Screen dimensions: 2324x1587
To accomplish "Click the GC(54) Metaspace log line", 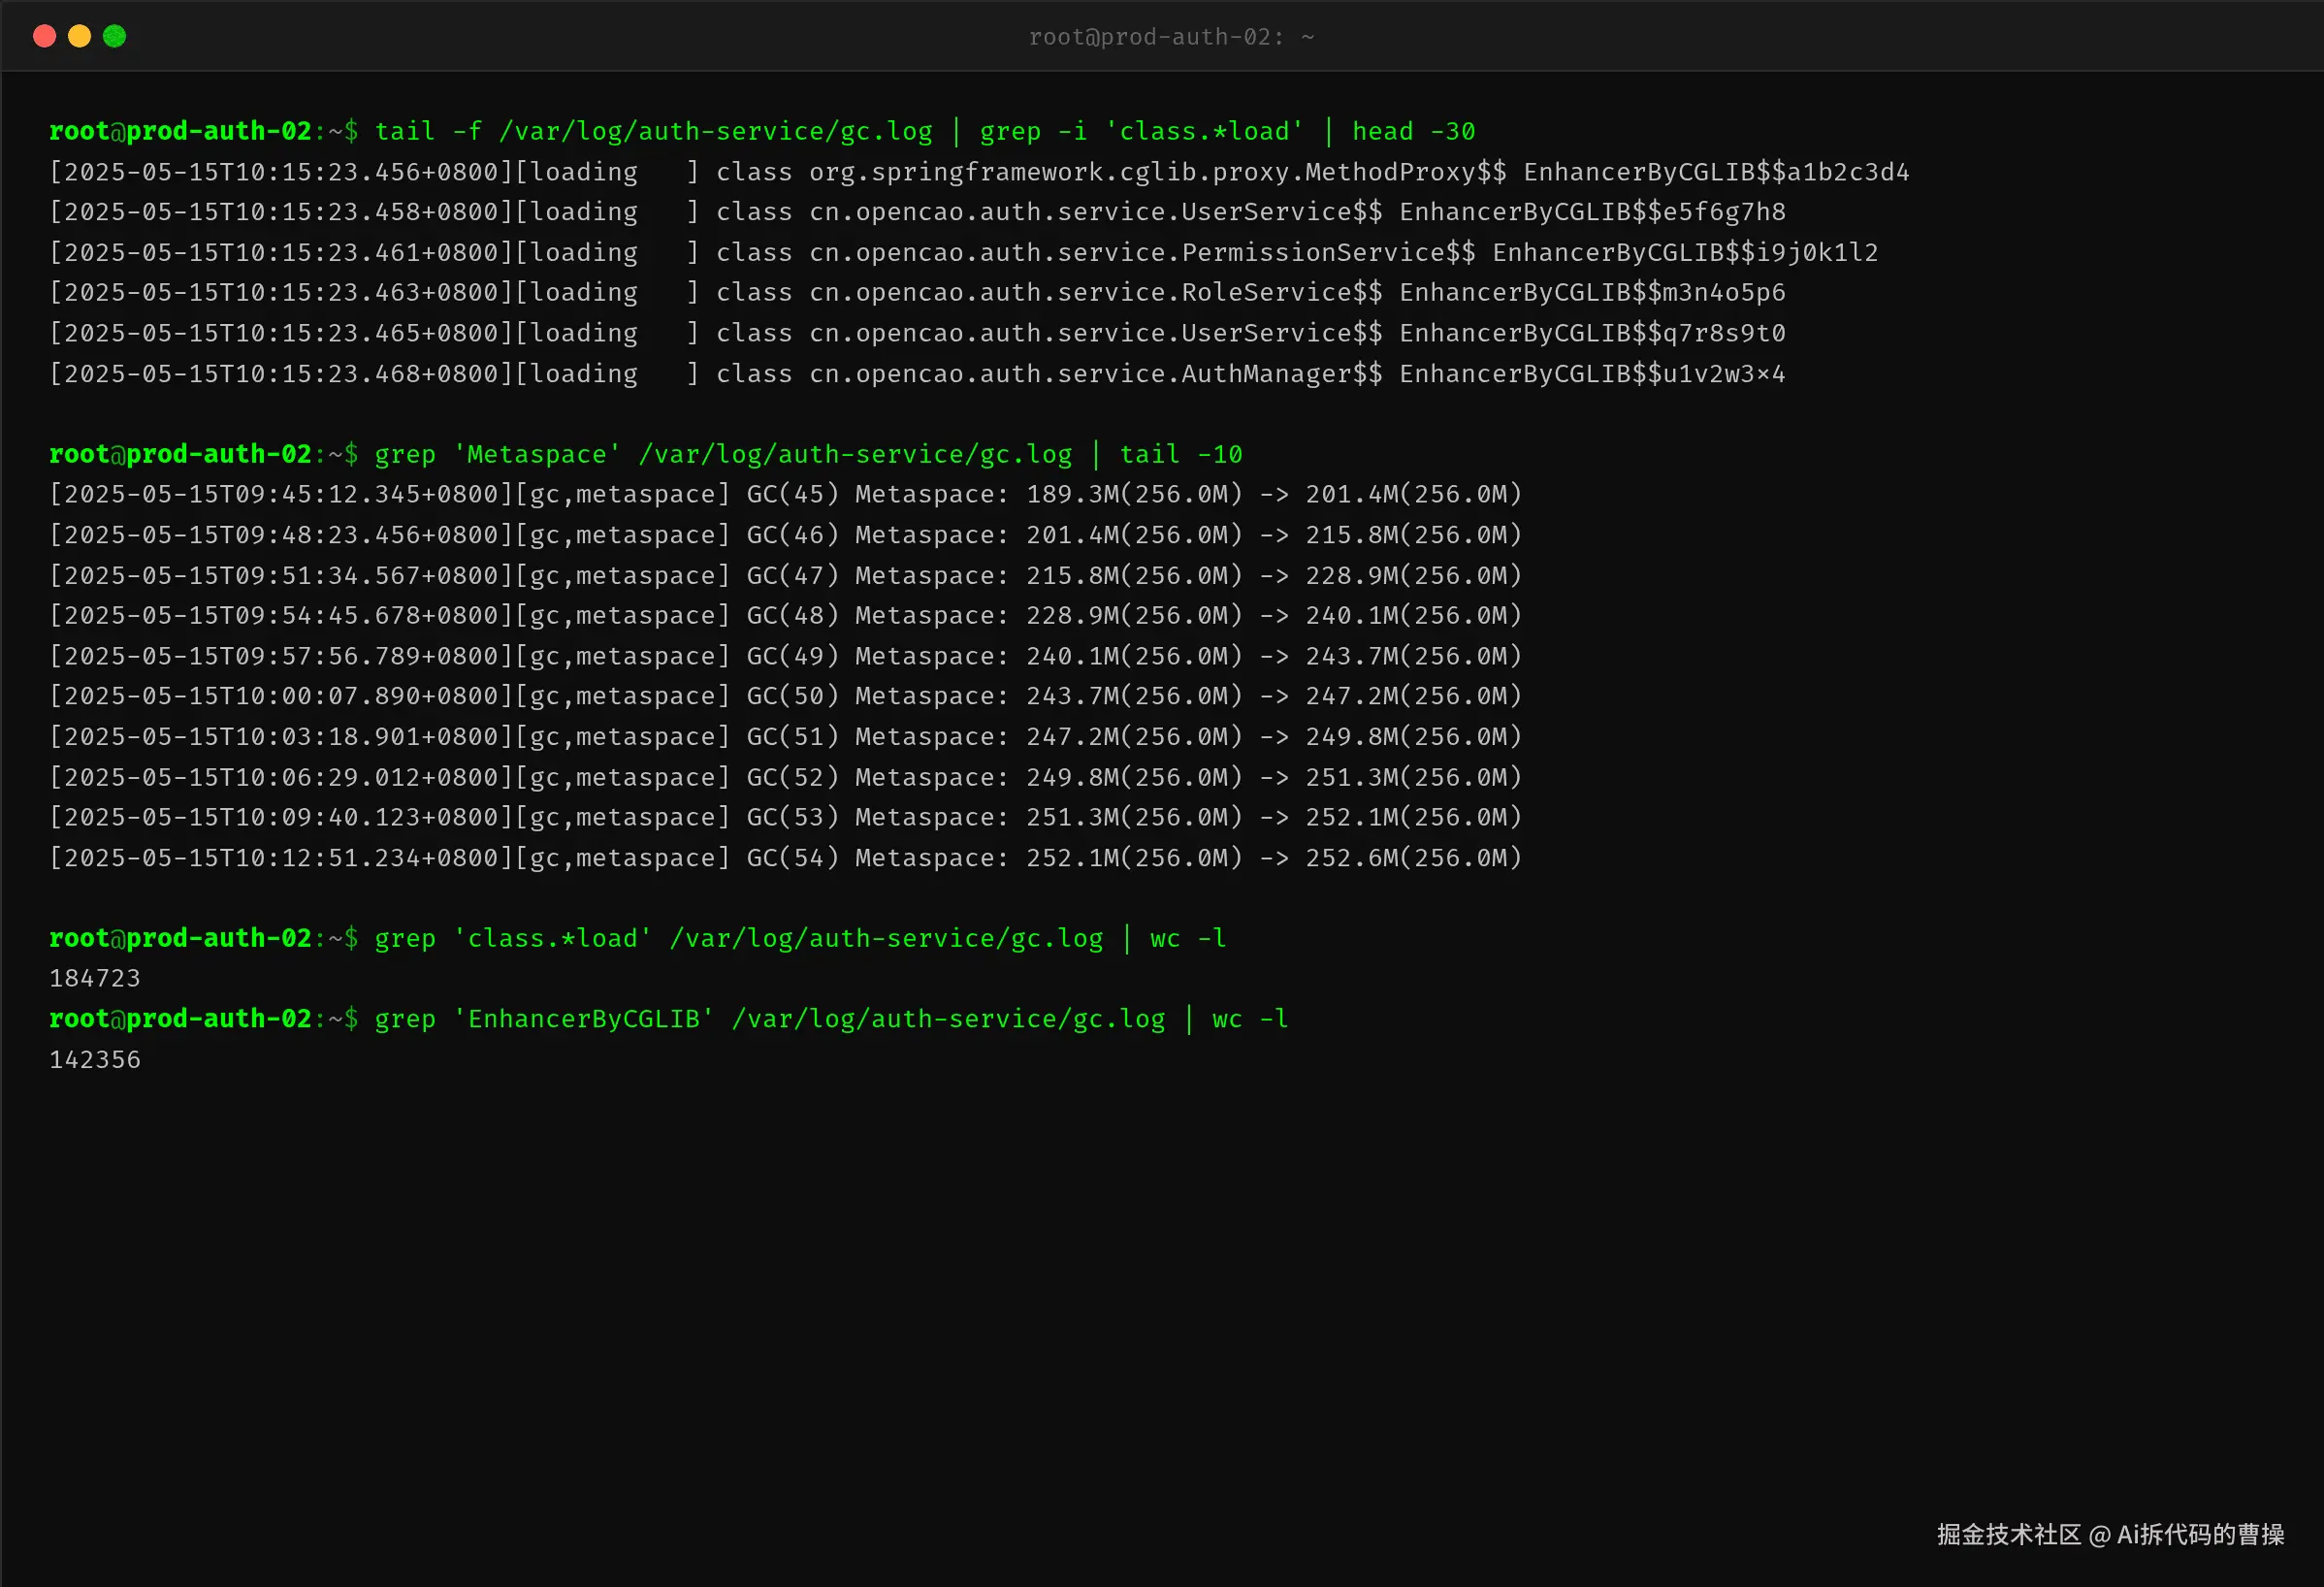I will [786, 857].
